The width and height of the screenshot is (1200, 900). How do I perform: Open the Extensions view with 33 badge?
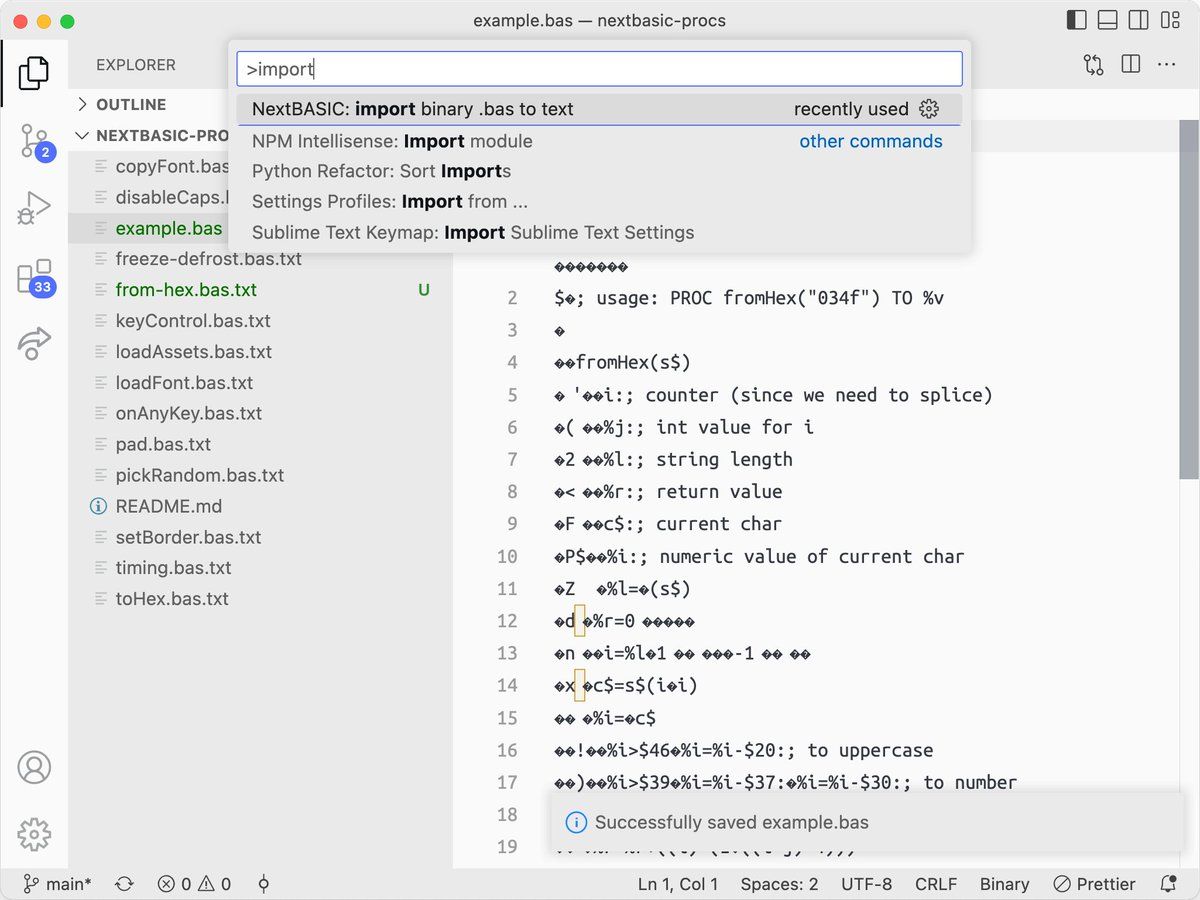pyautogui.click(x=34, y=277)
